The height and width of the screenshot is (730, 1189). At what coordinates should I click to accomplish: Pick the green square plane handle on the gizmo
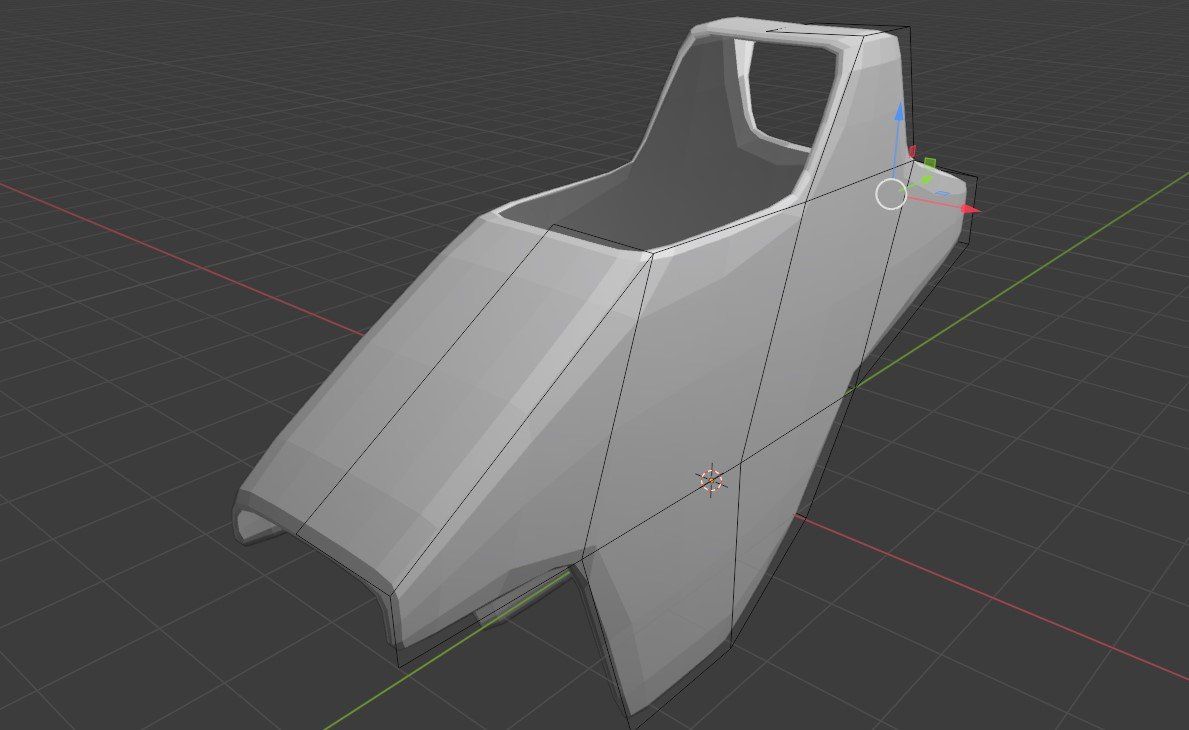(930, 162)
